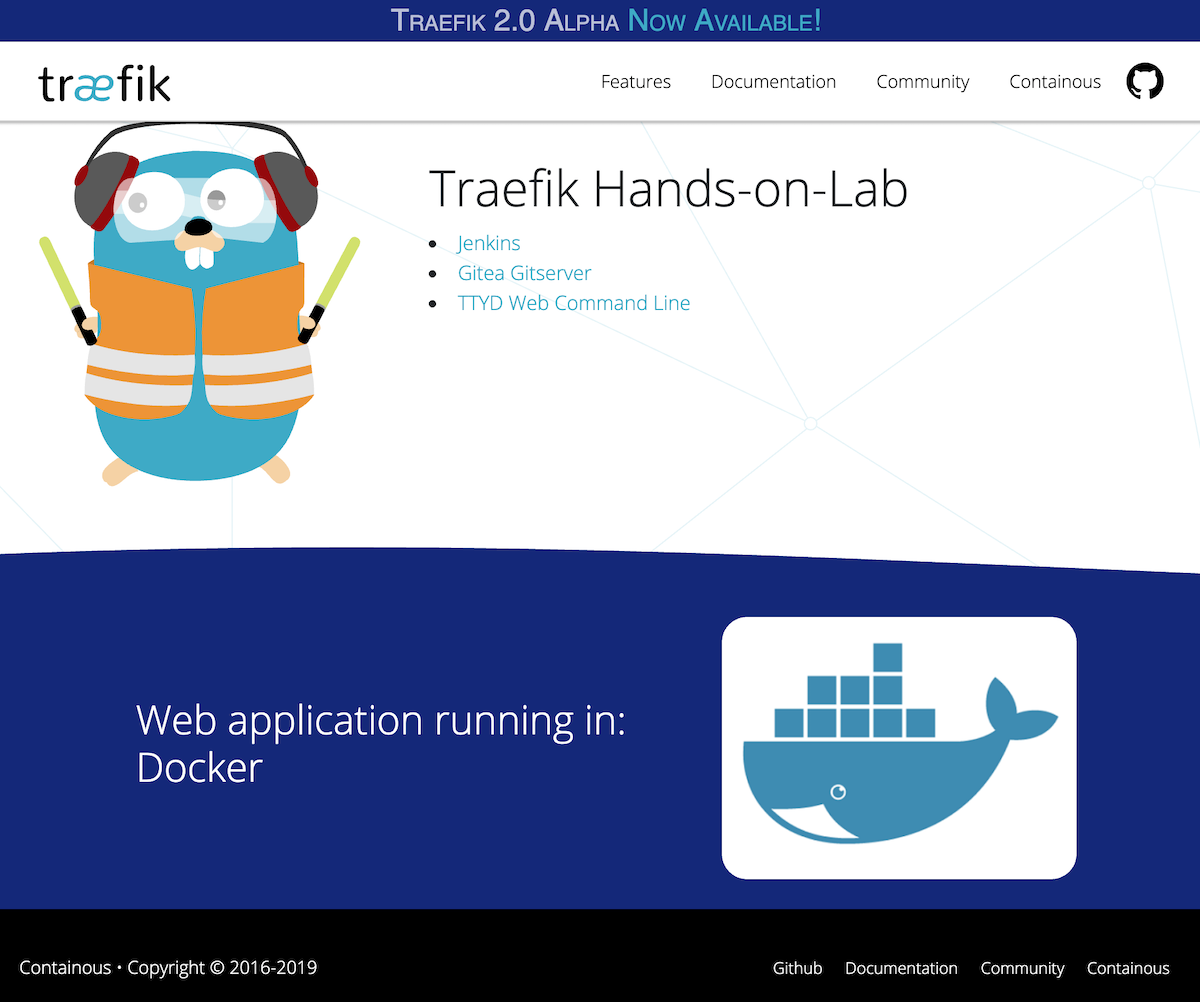Open the Jenkins link
This screenshot has height=1002, width=1200.
489,243
